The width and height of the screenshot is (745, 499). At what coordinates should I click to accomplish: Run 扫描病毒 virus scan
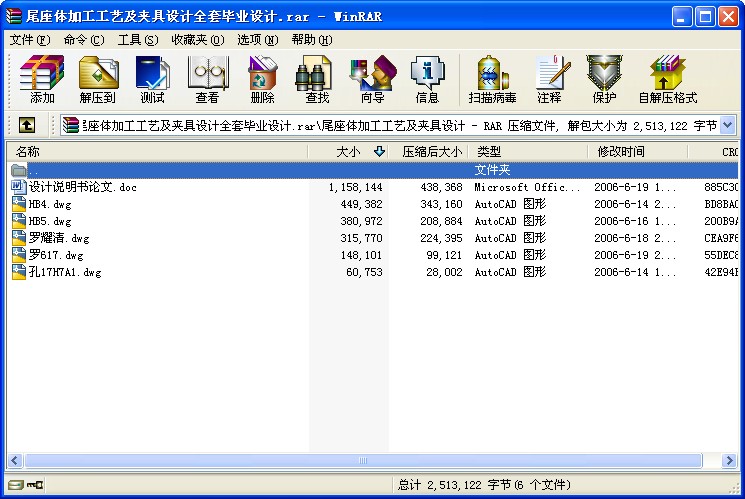pyautogui.click(x=494, y=79)
